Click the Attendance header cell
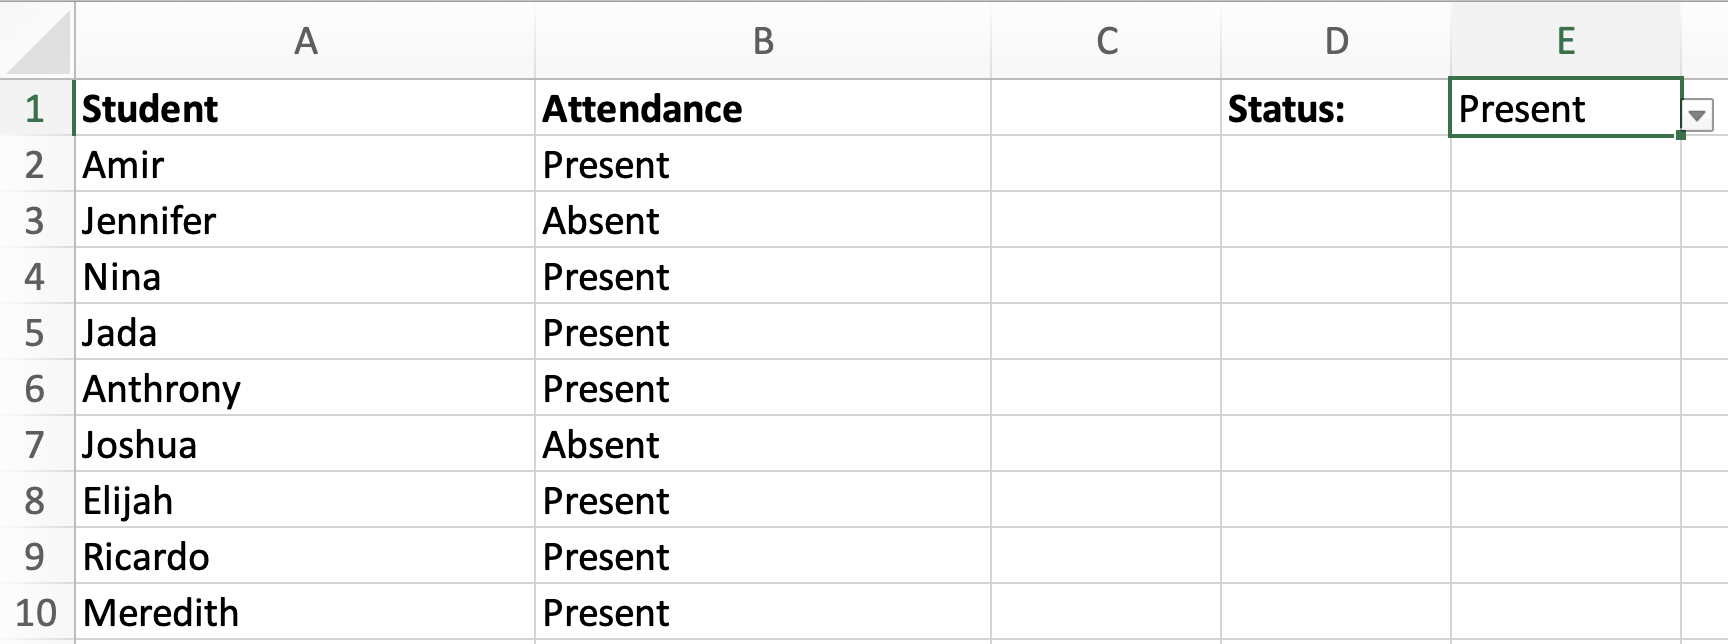The image size is (1728, 644). [x=763, y=108]
